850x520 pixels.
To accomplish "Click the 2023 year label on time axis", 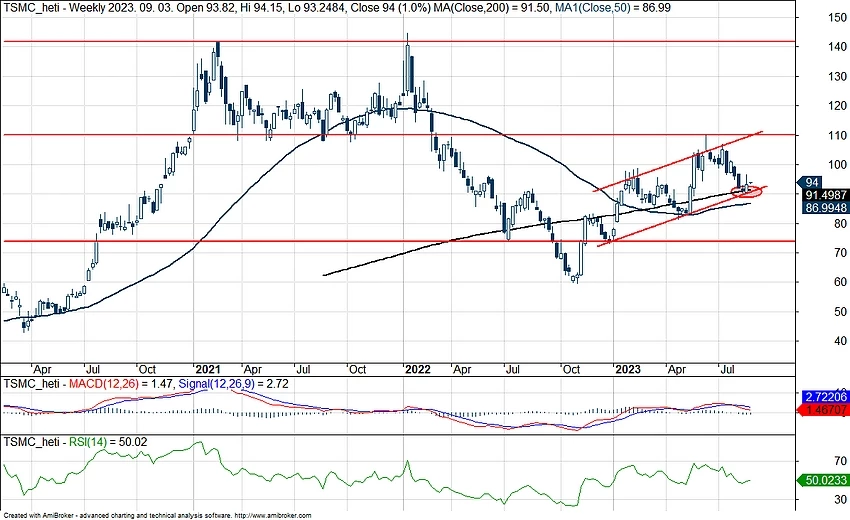I will [628, 370].
